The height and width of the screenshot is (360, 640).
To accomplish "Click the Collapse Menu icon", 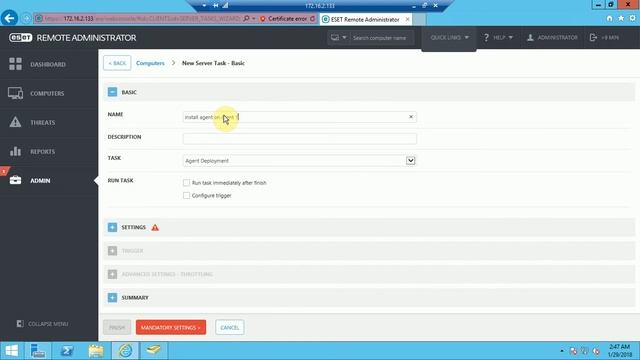I will point(20,324).
